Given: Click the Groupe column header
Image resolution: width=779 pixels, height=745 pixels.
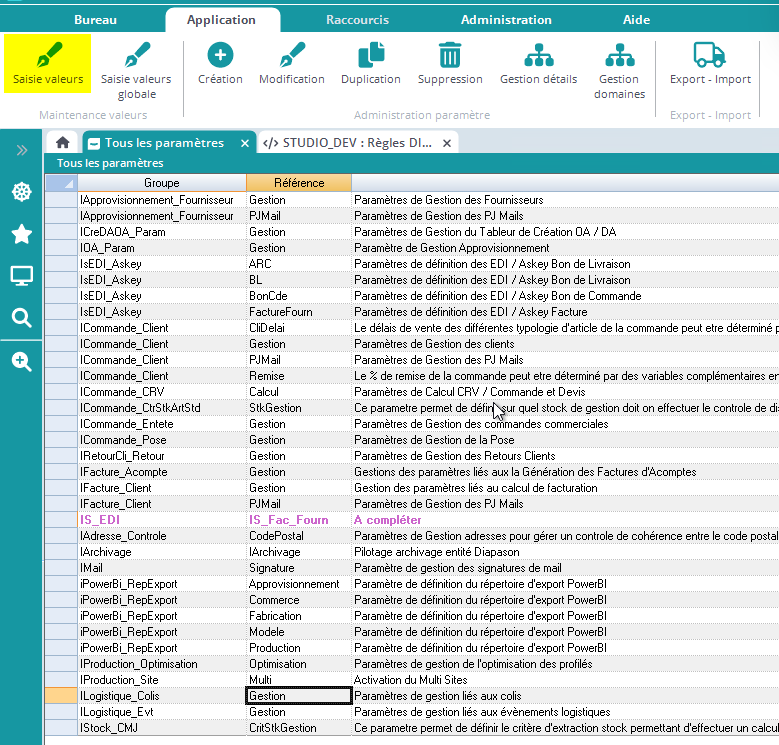Looking at the screenshot, I should click(x=162, y=183).
